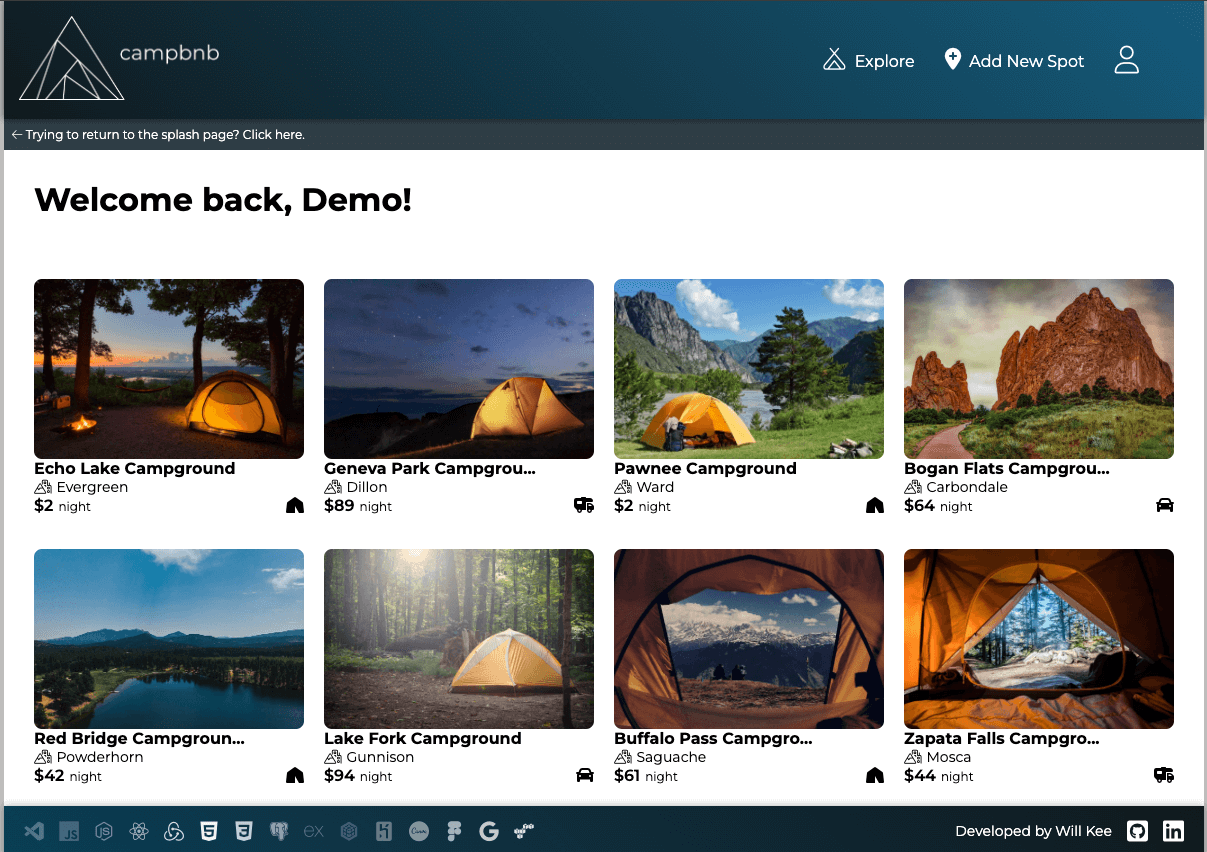Open the Echo Lake Campground photo

click(169, 369)
